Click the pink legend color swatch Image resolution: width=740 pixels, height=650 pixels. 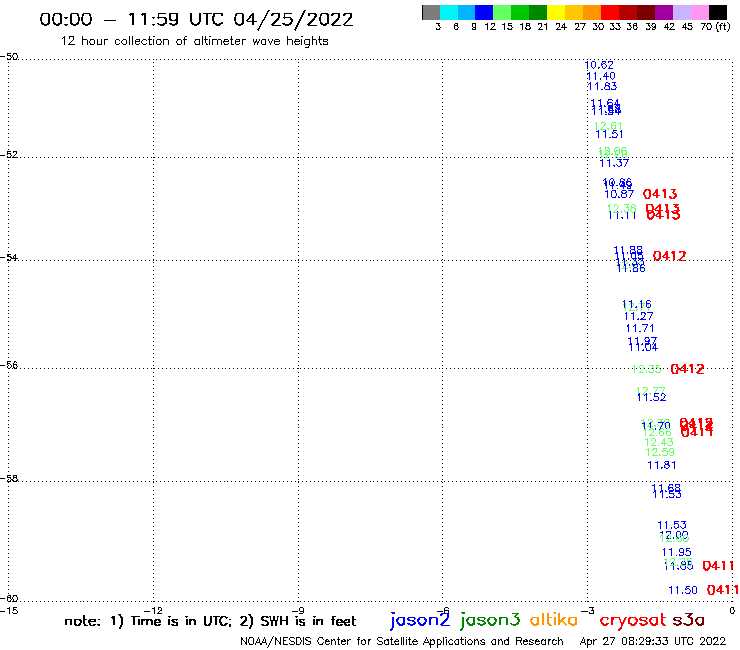[x=699, y=12]
